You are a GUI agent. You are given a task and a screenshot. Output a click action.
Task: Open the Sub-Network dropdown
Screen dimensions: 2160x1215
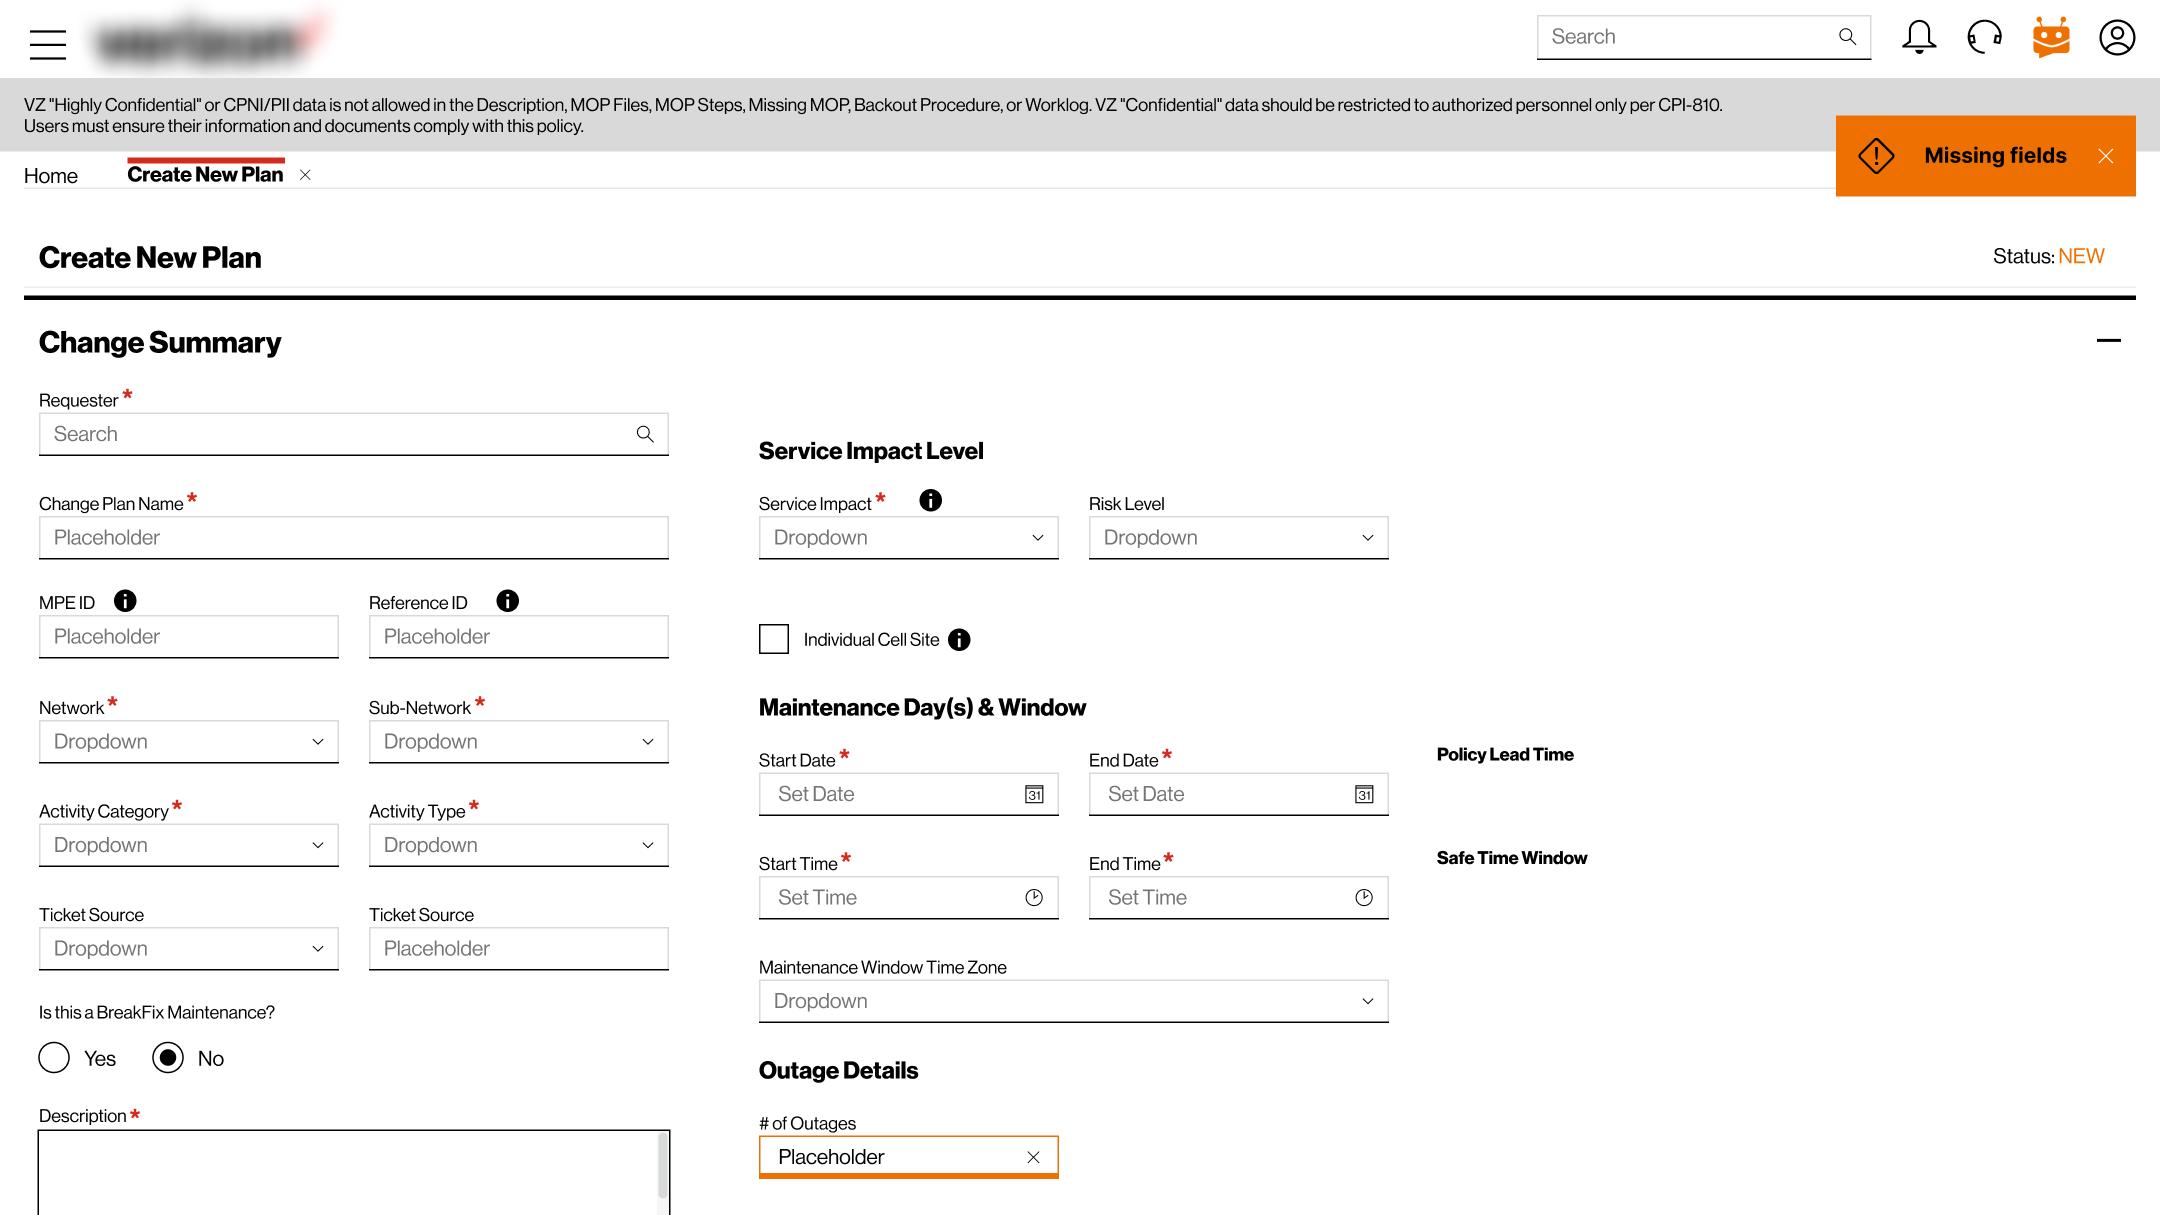(519, 742)
